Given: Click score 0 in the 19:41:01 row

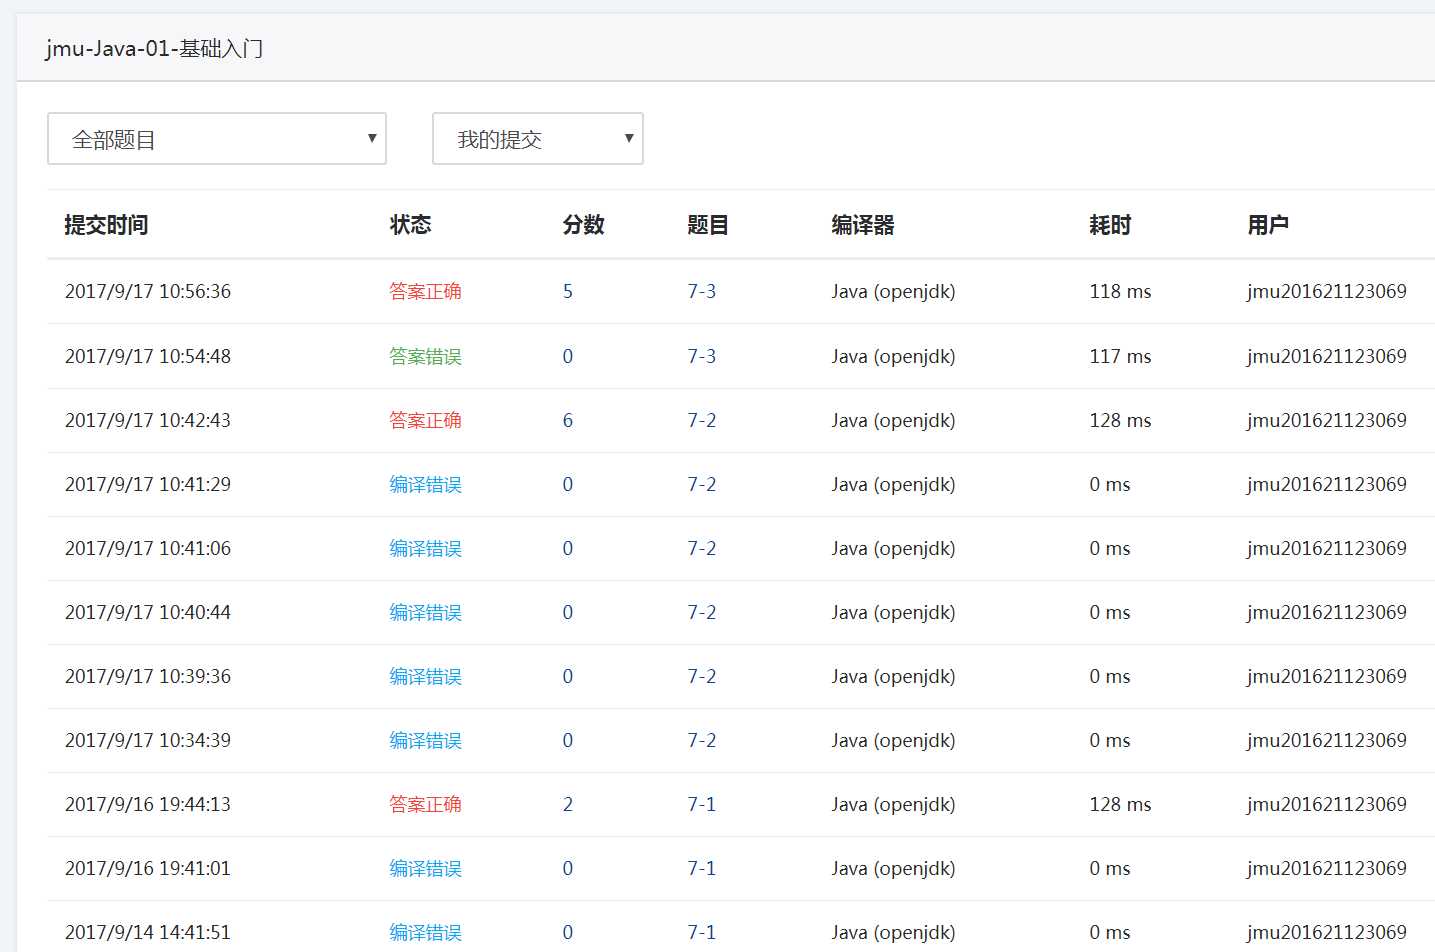Looking at the screenshot, I should [568, 868].
